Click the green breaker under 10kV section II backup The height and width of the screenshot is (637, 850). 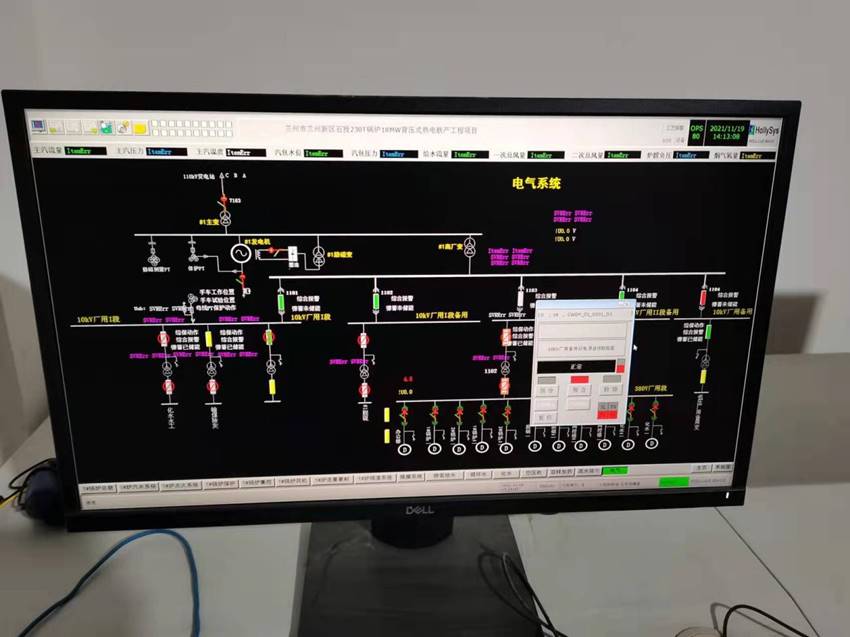(x=707, y=330)
